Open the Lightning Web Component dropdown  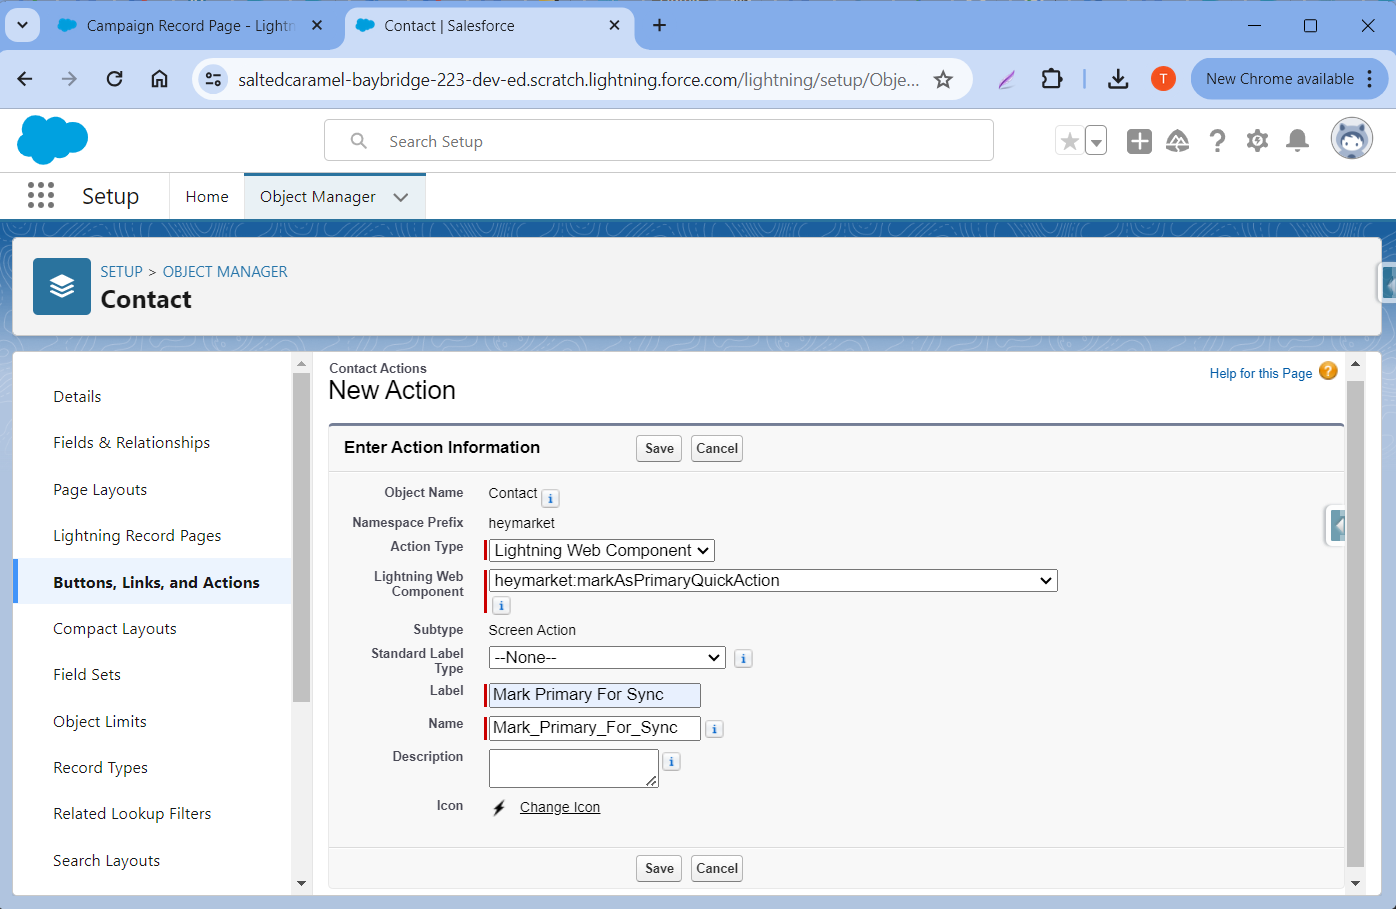coord(773,580)
